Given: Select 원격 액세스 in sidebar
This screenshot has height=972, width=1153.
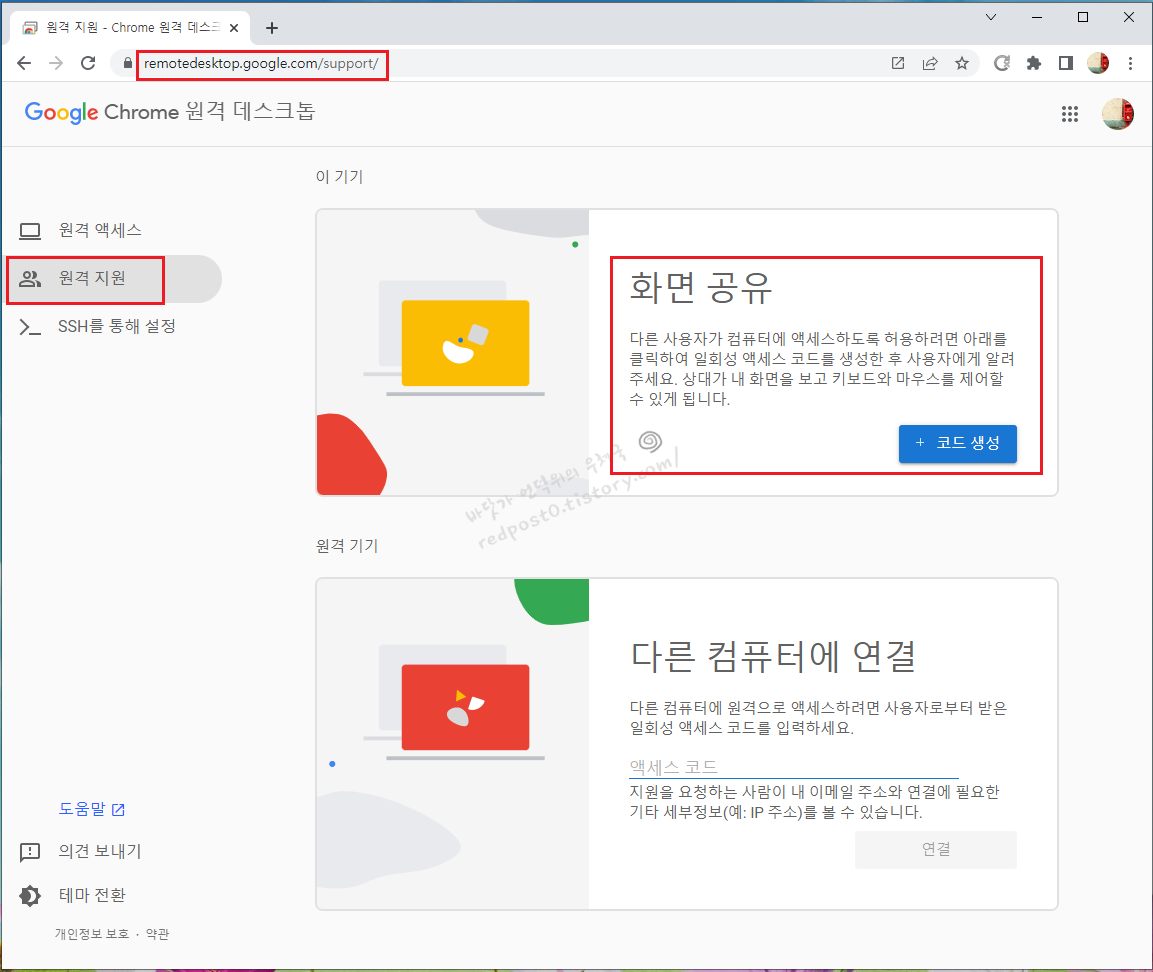Looking at the screenshot, I should pos(114,231).
